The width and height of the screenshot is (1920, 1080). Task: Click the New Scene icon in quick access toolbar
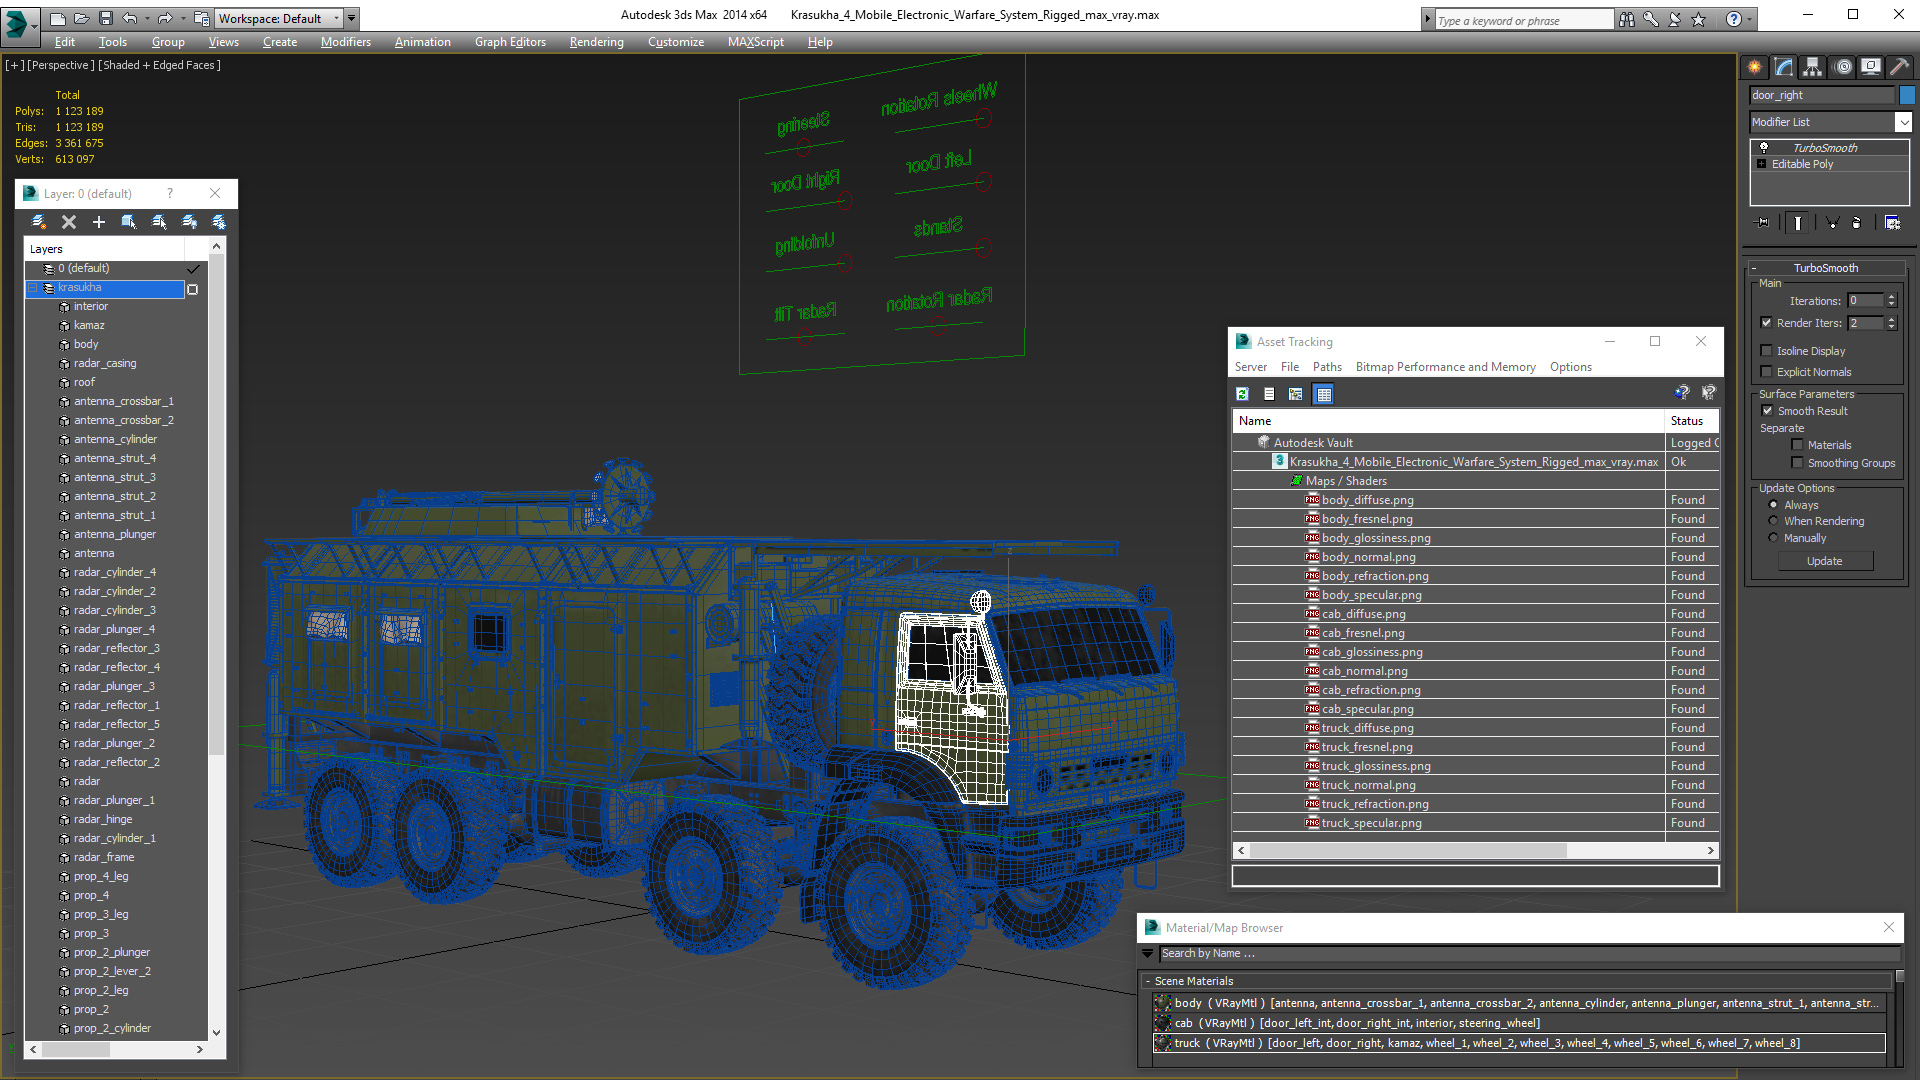pos(57,18)
